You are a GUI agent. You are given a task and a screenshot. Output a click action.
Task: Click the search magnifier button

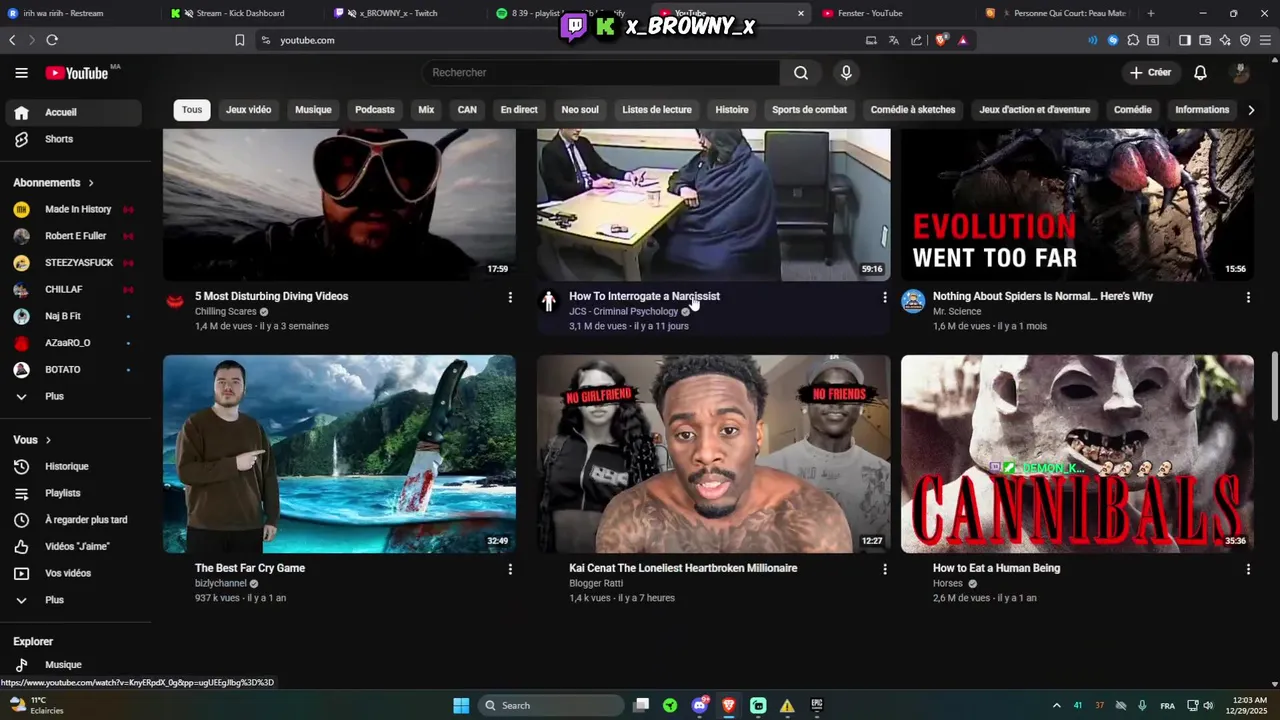pyautogui.click(x=801, y=72)
